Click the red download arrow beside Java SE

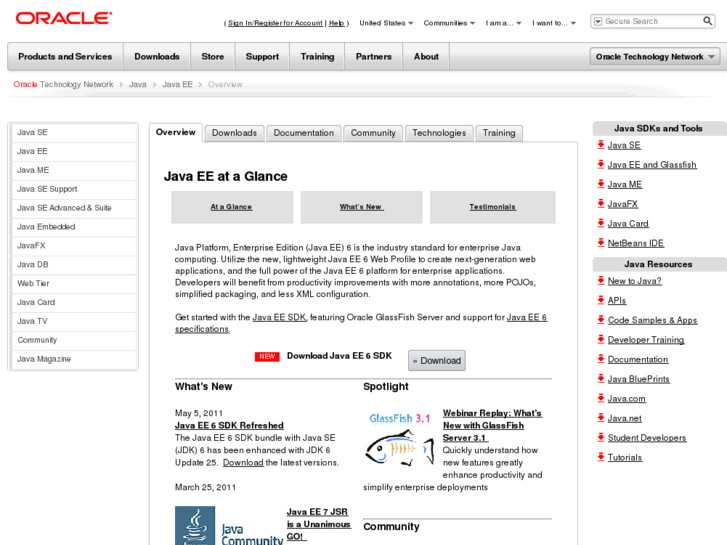click(601, 145)
